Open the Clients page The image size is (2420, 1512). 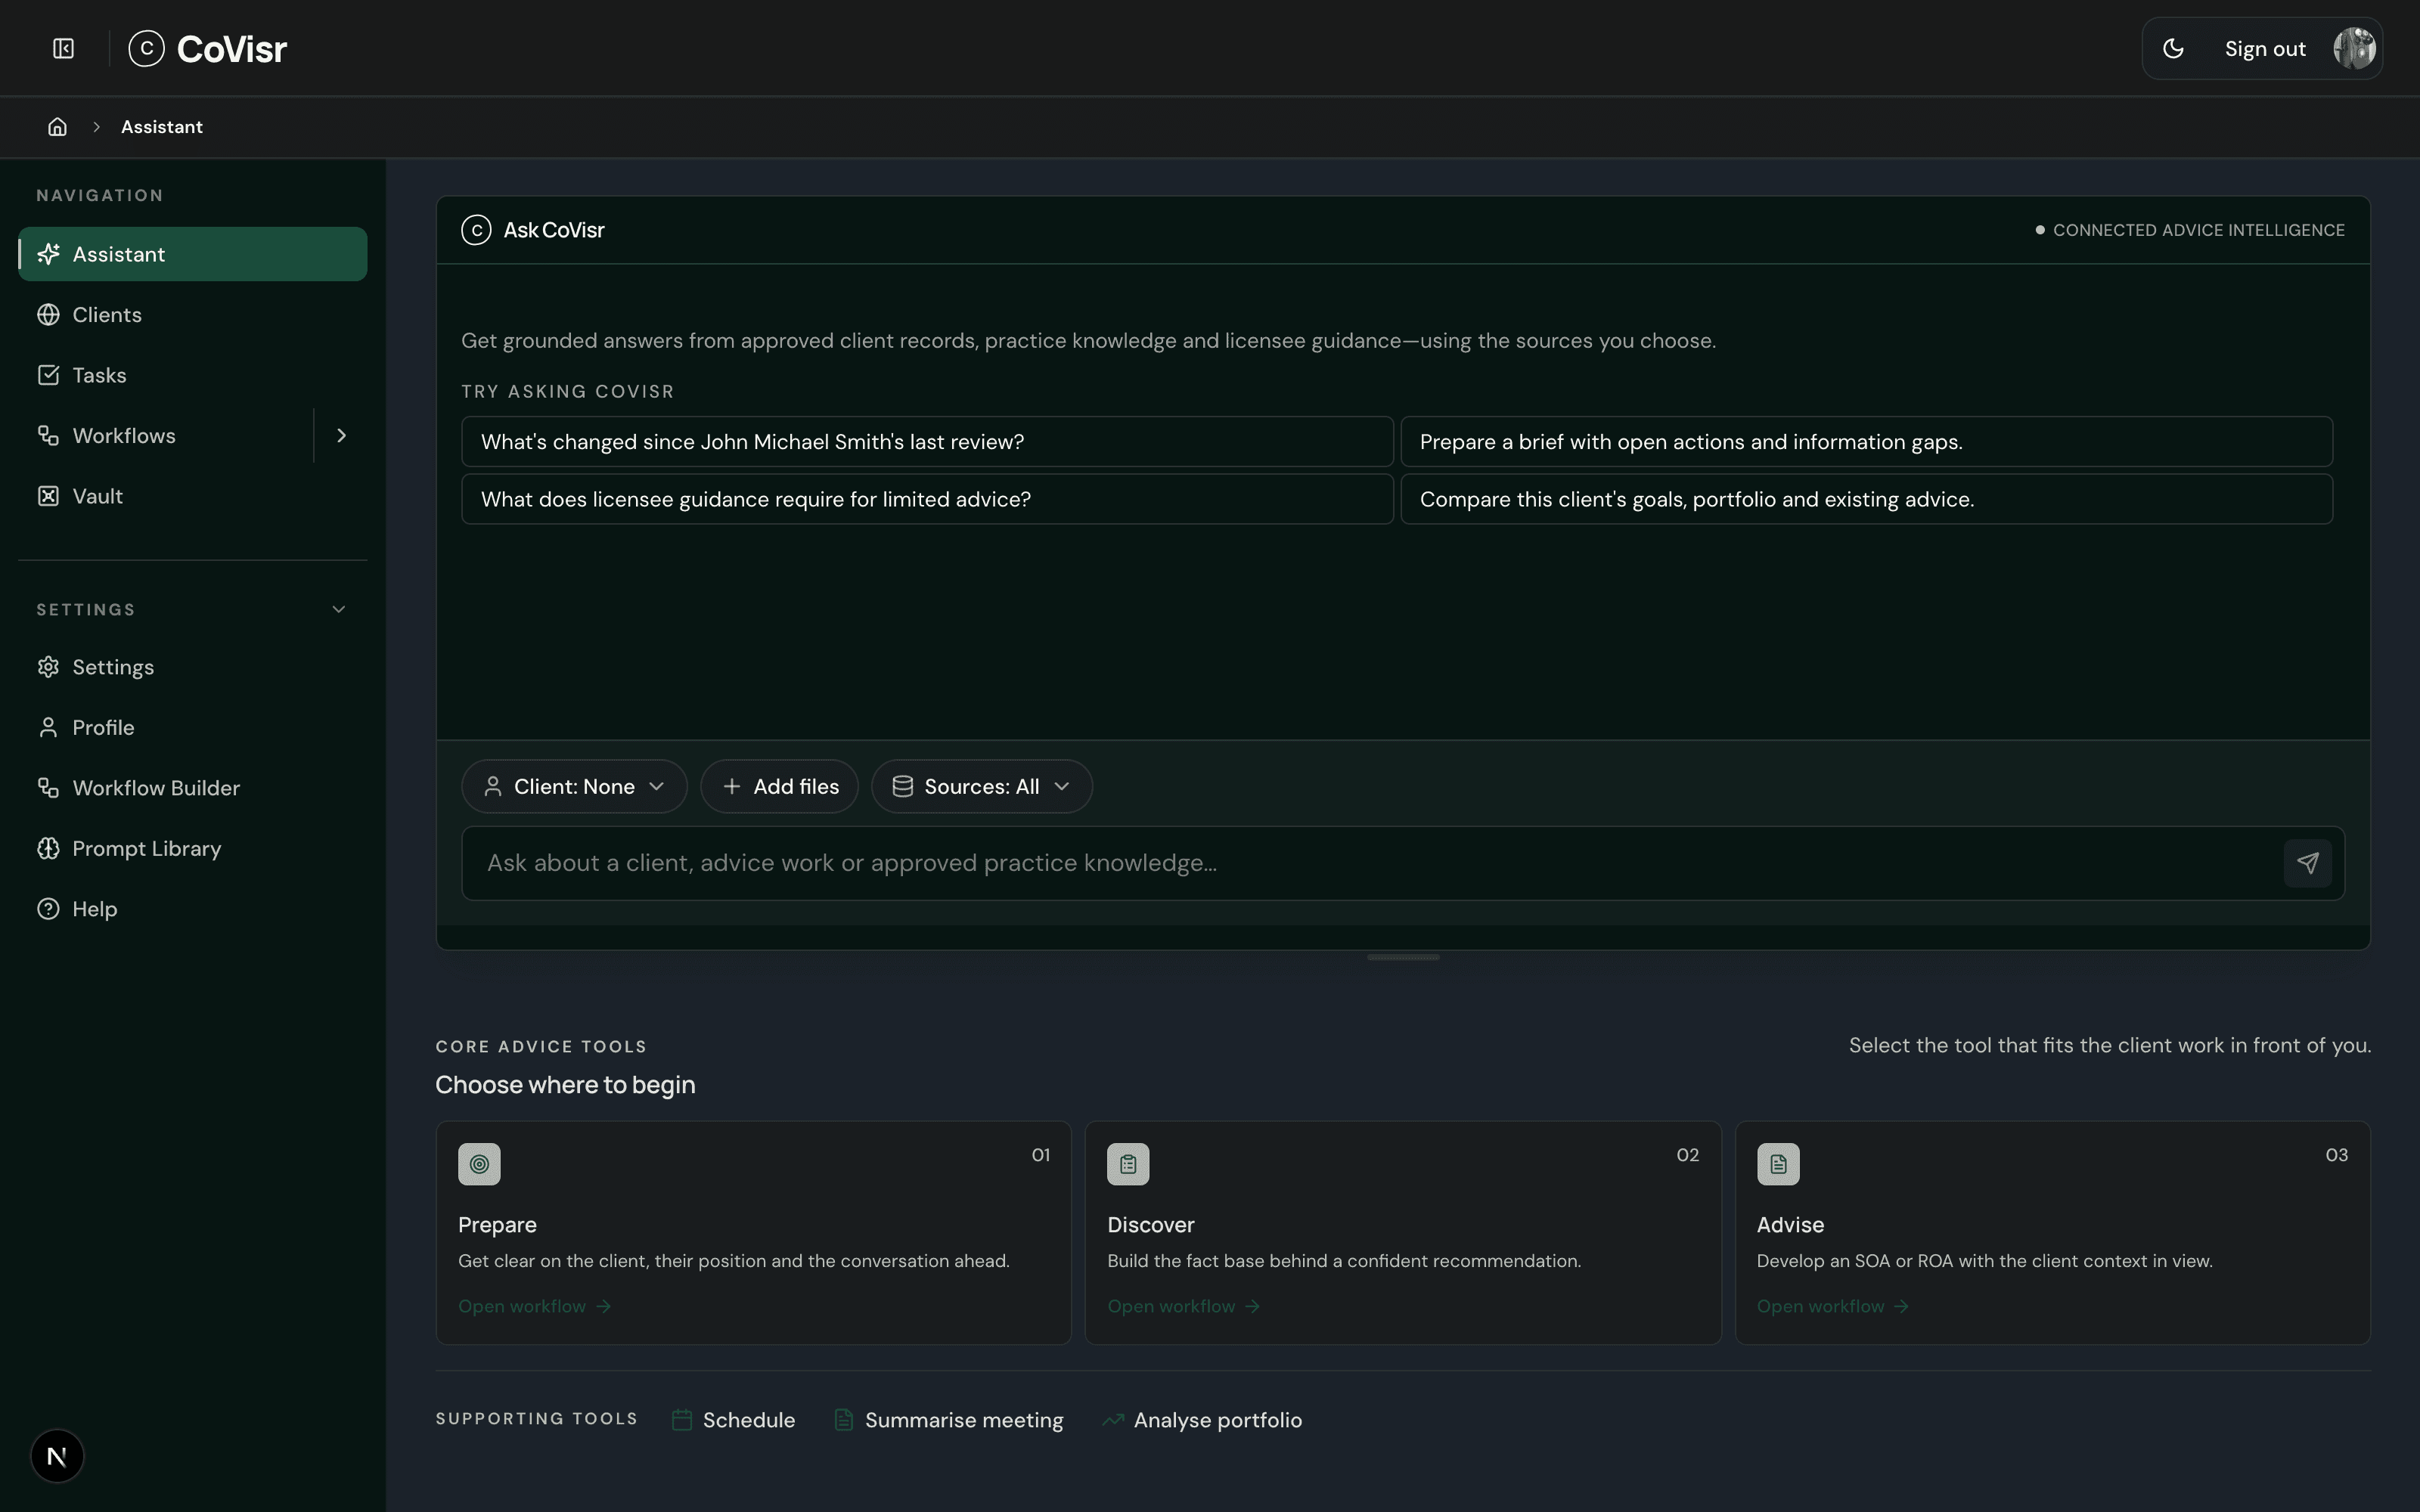click(x=193, y=315)
